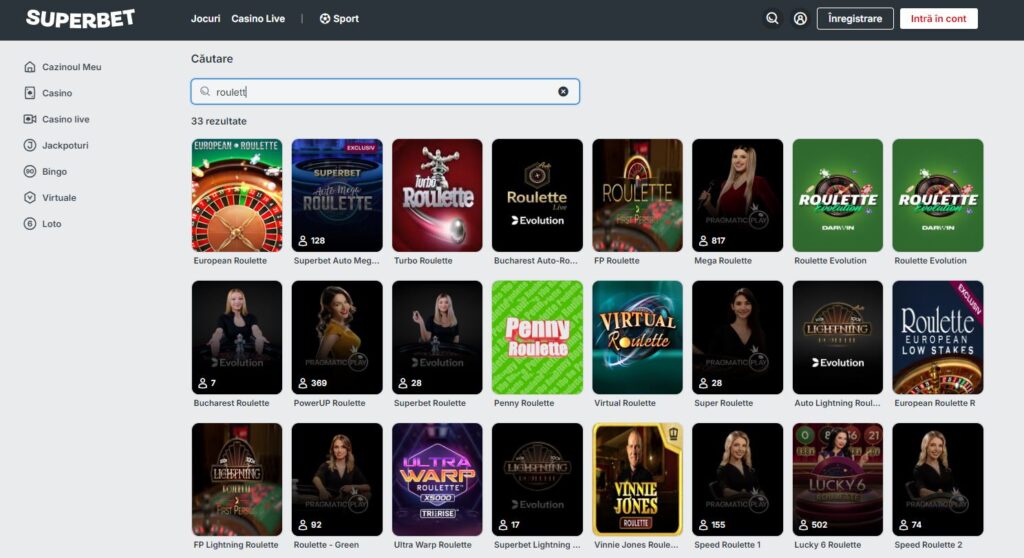The image size is (1024, 558).
Task: Open the user account profile icon
Action: tap(800, 18)
